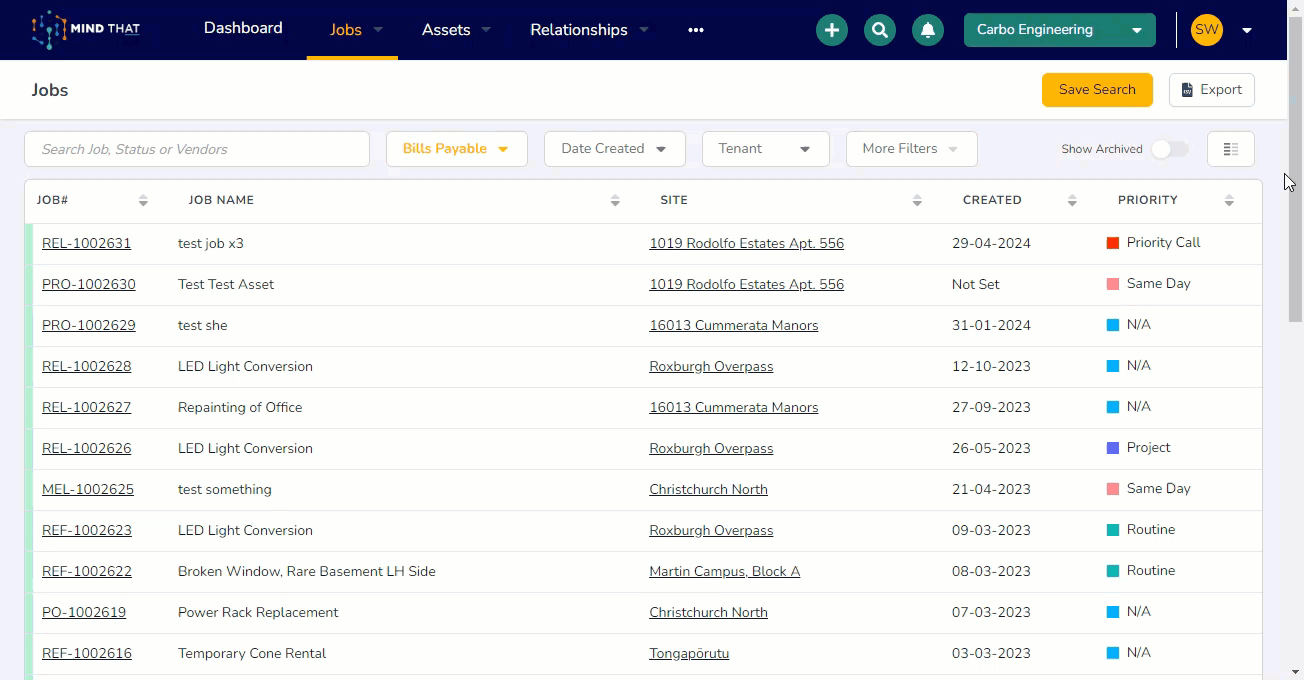Expand the Bills Payable filter dropdown
1304x680 pixels.
coord(456,149)
